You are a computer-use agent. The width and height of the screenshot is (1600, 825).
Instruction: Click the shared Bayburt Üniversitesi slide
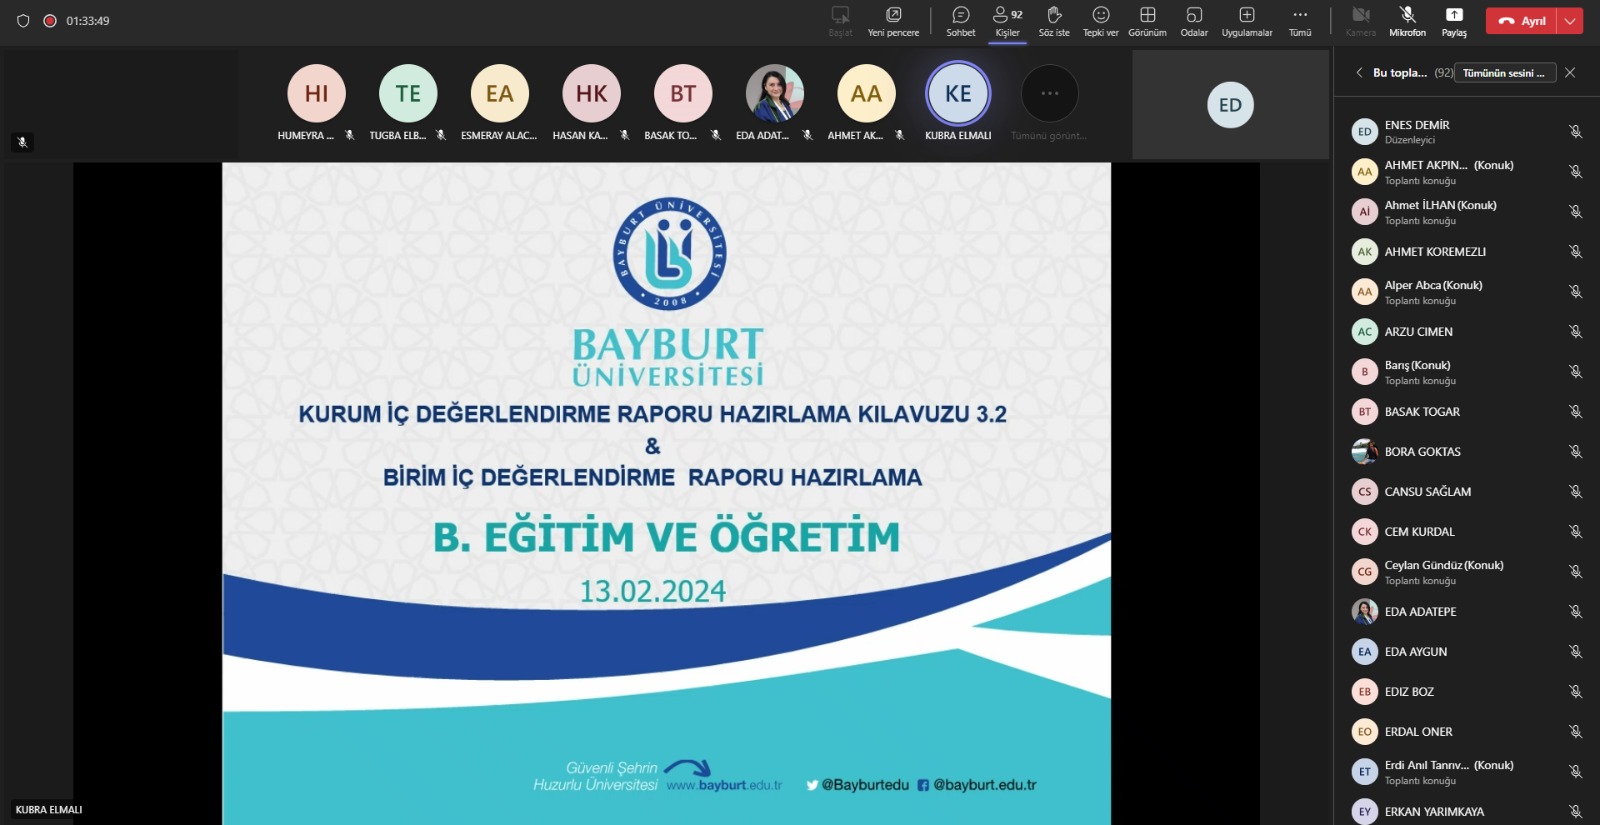pos(666,494)
